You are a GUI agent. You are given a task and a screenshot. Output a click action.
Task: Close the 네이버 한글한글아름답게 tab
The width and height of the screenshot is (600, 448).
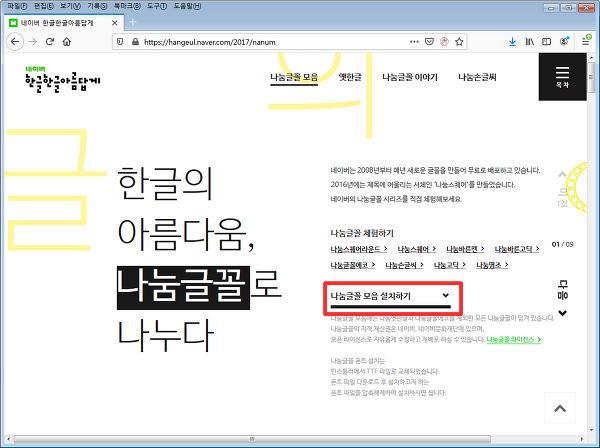(x=114, y=23)
